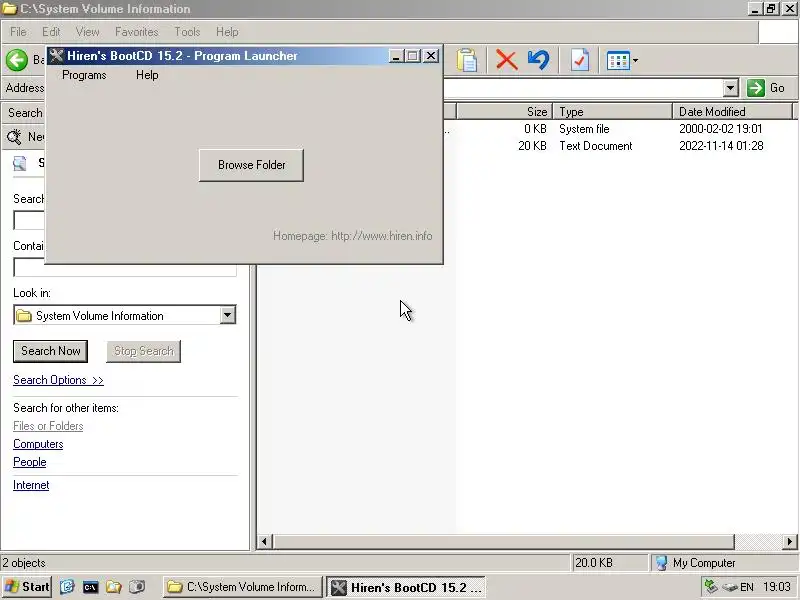
Task: Open the Edit menu in Explorer
Action: pyautogui.click(x=51, y=32)
